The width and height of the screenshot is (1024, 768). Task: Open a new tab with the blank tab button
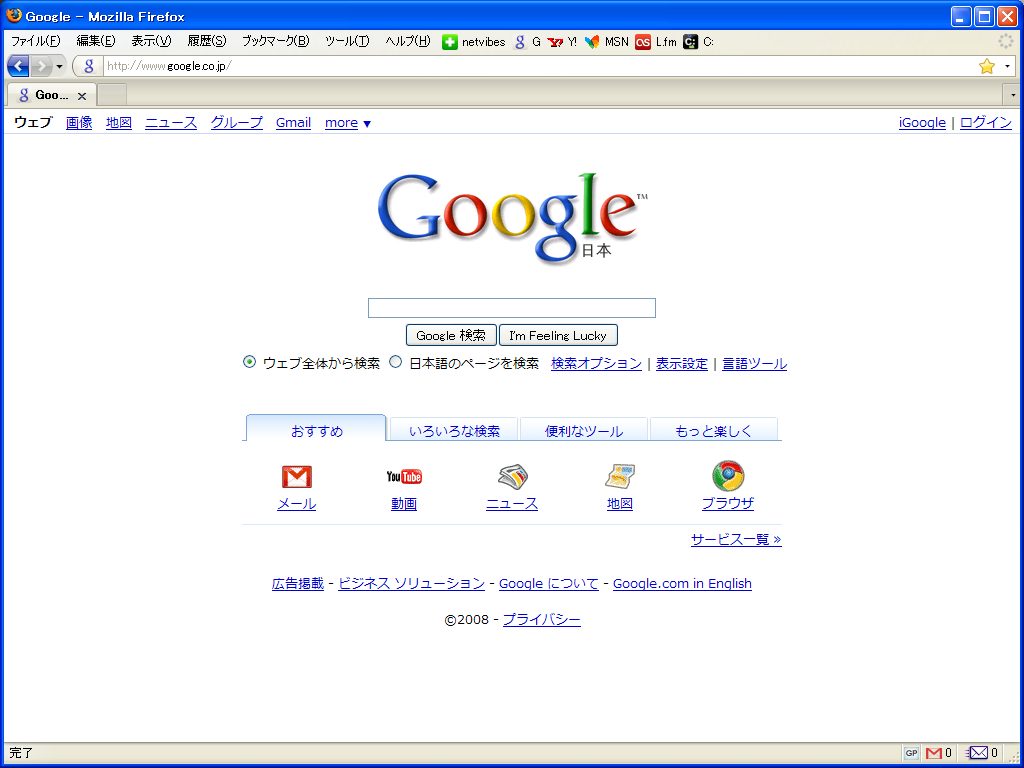(112, 95)
